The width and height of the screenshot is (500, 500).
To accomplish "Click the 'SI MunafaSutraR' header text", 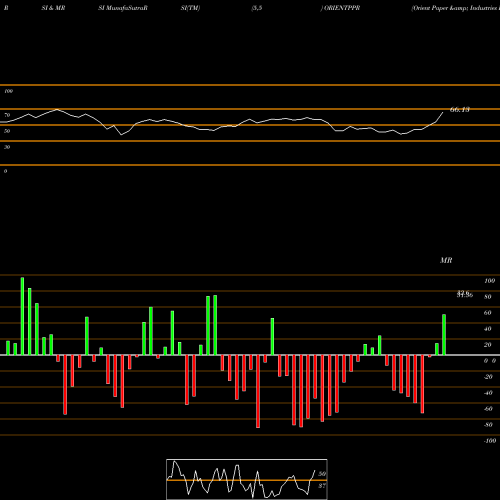I will pos(123,8).
